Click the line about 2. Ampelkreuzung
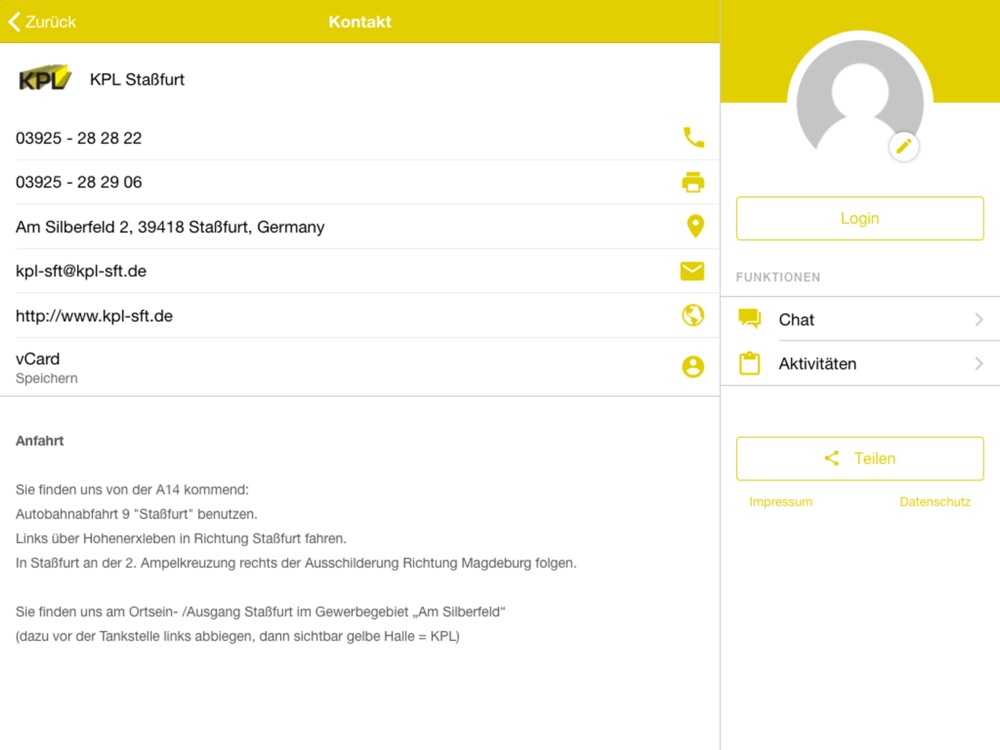 (x=296, y=563)
